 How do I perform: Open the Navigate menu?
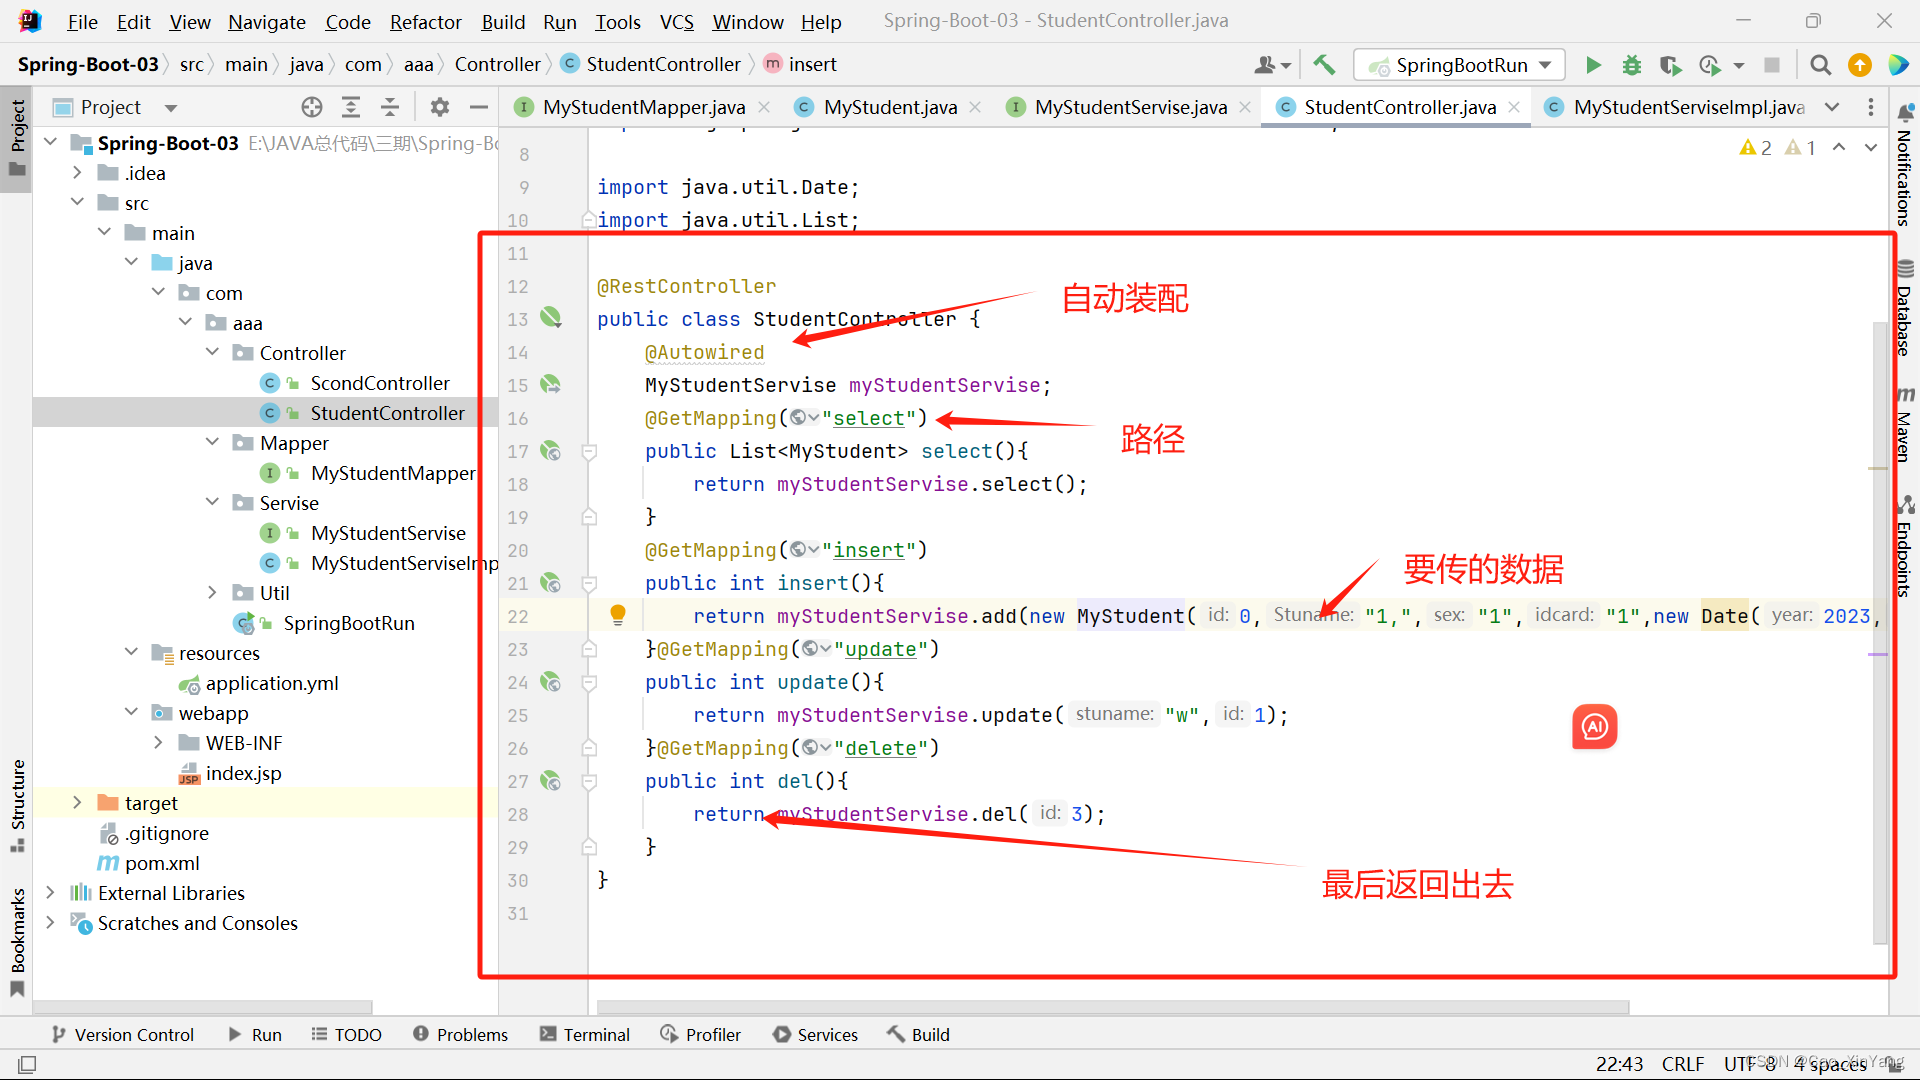click(266, 22)
